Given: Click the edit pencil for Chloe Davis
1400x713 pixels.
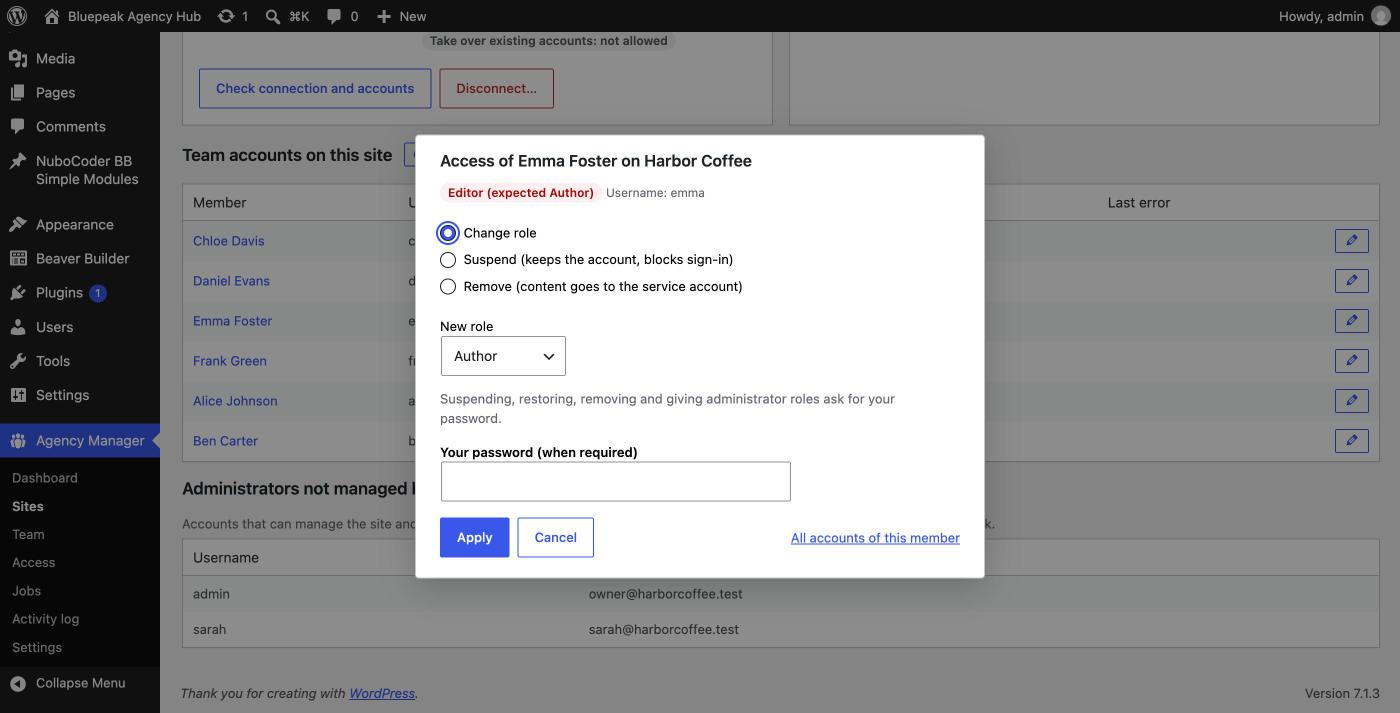Looking at the screenshot, I should [1352, 241].
